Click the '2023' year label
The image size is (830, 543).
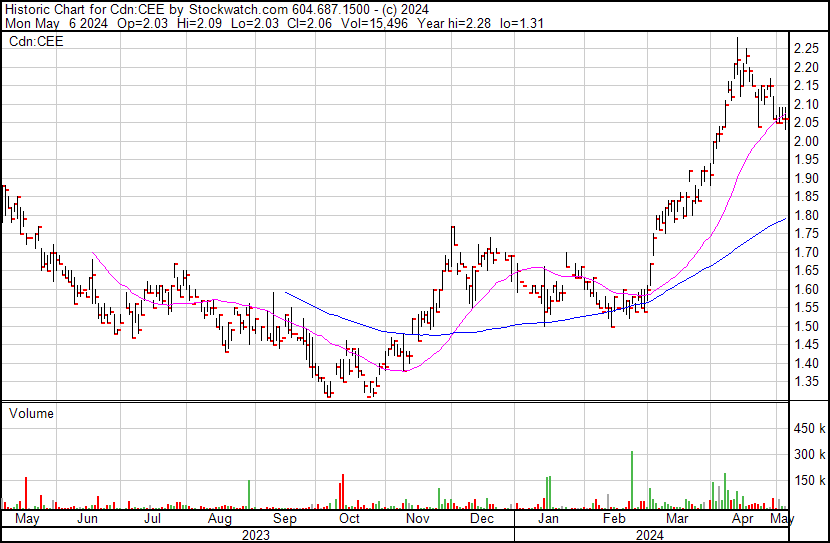click(256, 535)
